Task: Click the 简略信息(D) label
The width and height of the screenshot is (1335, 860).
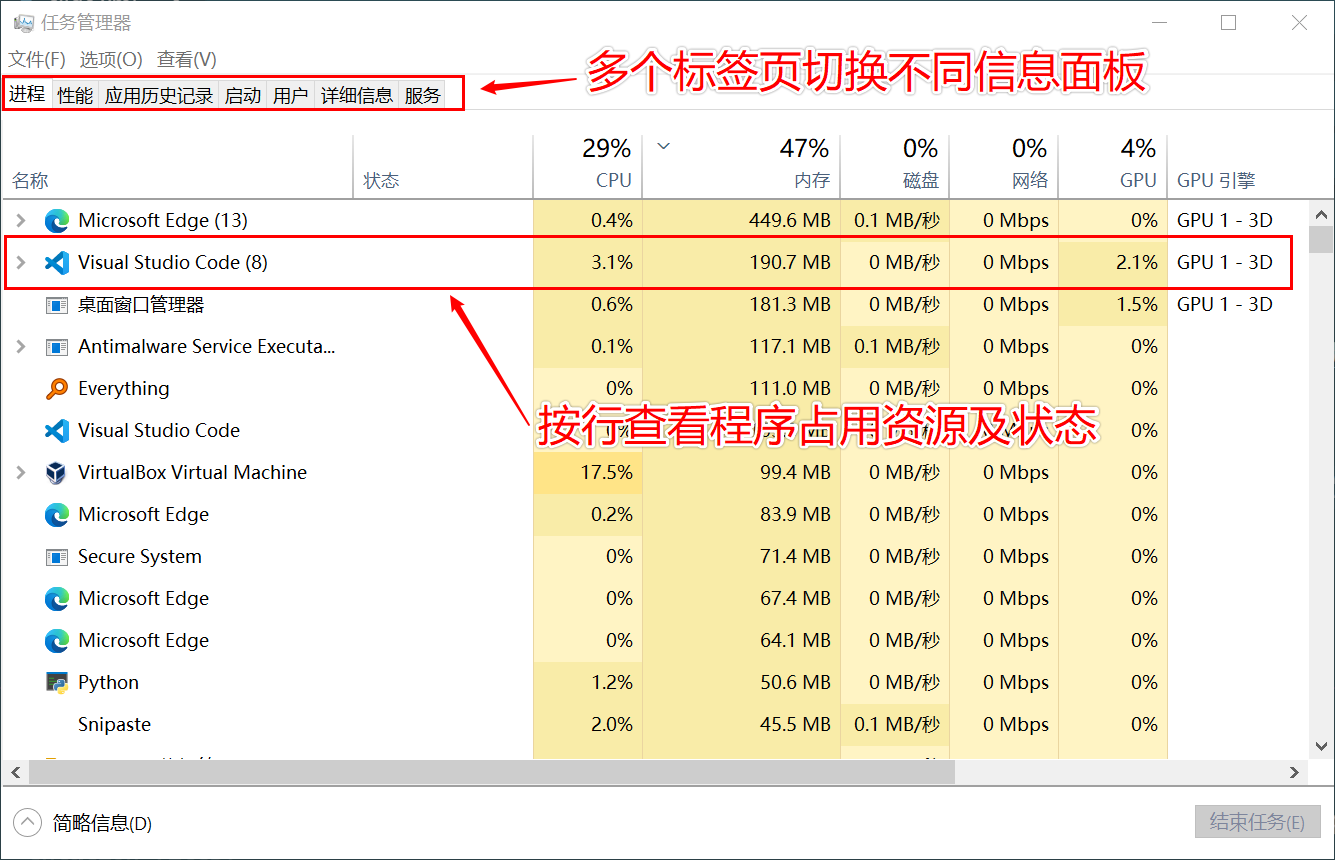Action: click(102, 823)
